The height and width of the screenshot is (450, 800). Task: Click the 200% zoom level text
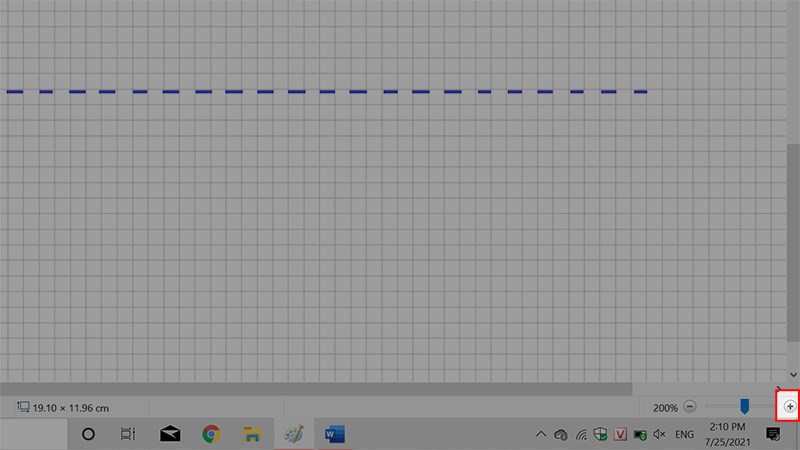[x=665, y=408]
